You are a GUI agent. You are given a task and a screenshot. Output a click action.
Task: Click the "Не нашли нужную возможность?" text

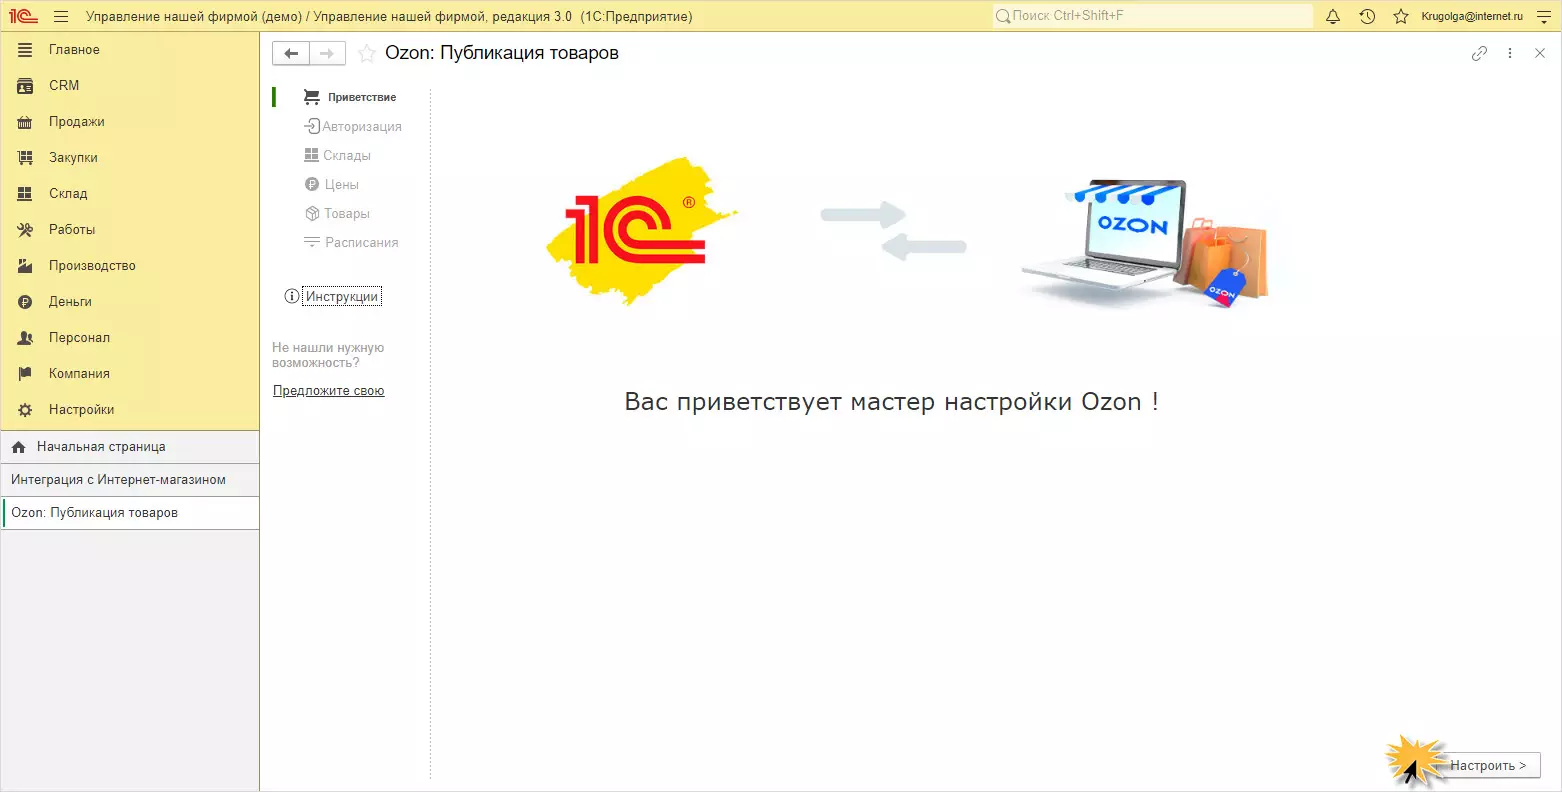point(328,355)
